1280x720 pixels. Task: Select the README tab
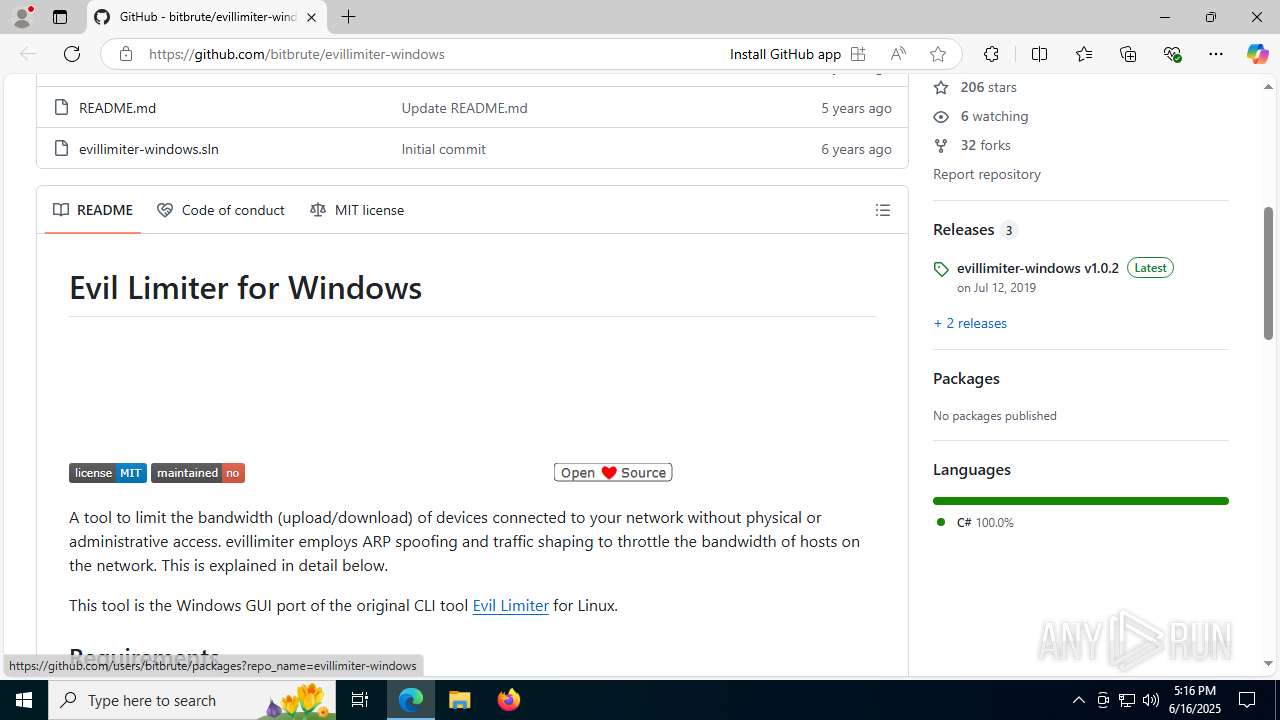click(x=93, y=210)
